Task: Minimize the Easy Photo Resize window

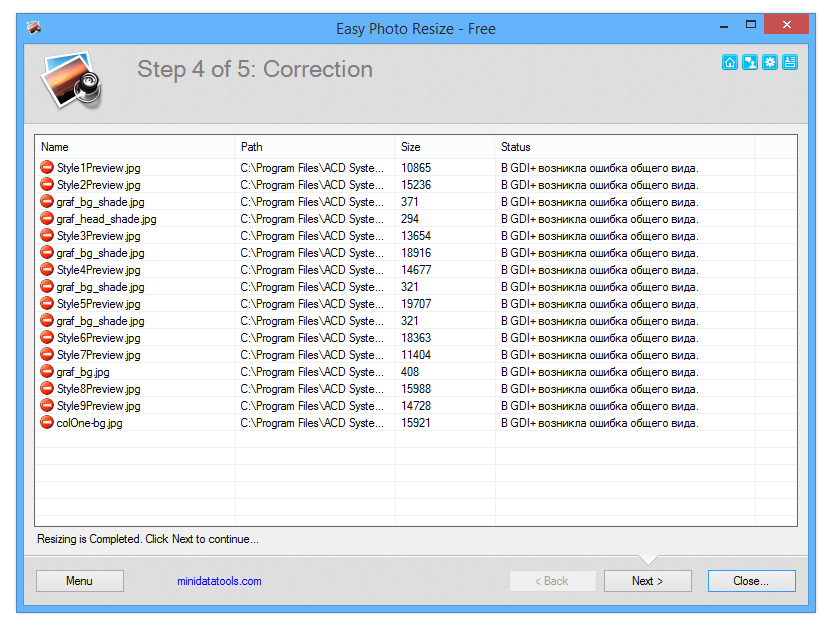Action: click(x=724, y=26)
